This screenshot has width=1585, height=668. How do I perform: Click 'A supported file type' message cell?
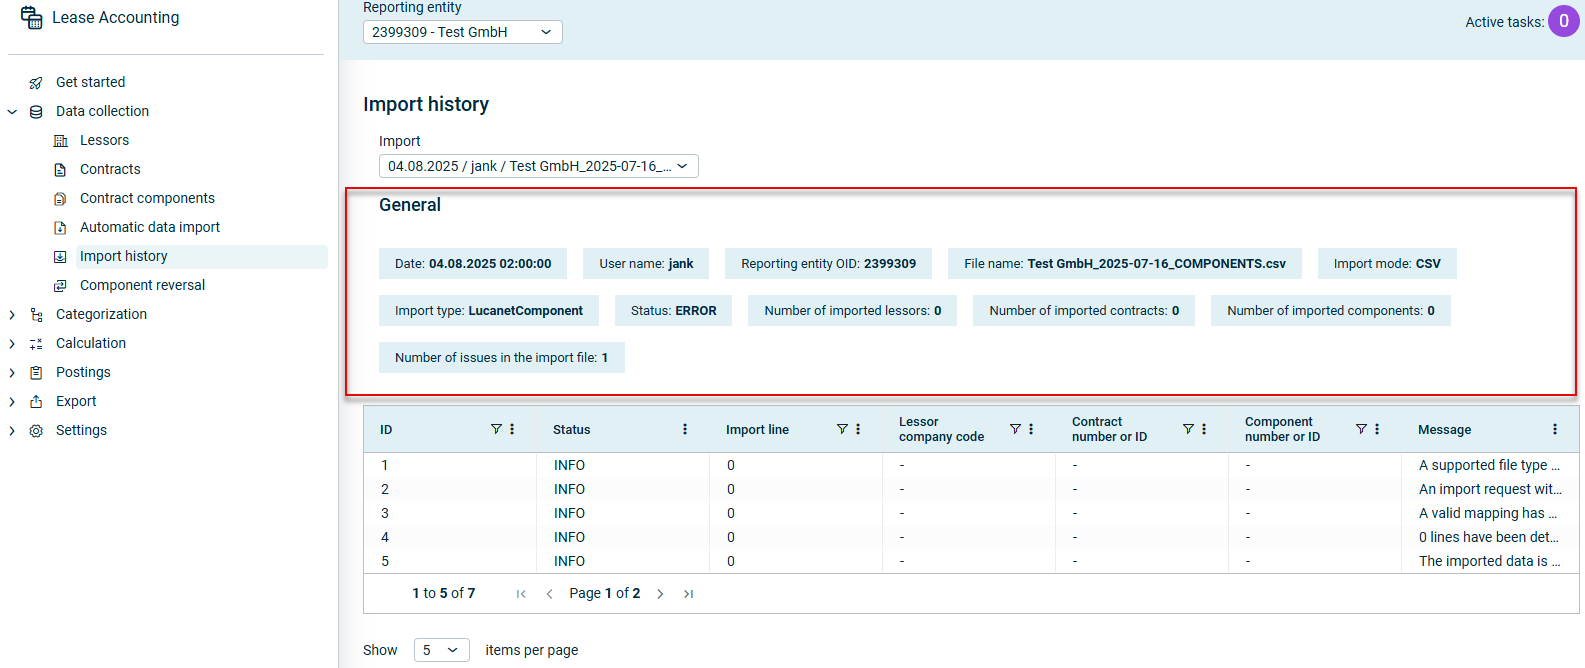(1489, 465)
